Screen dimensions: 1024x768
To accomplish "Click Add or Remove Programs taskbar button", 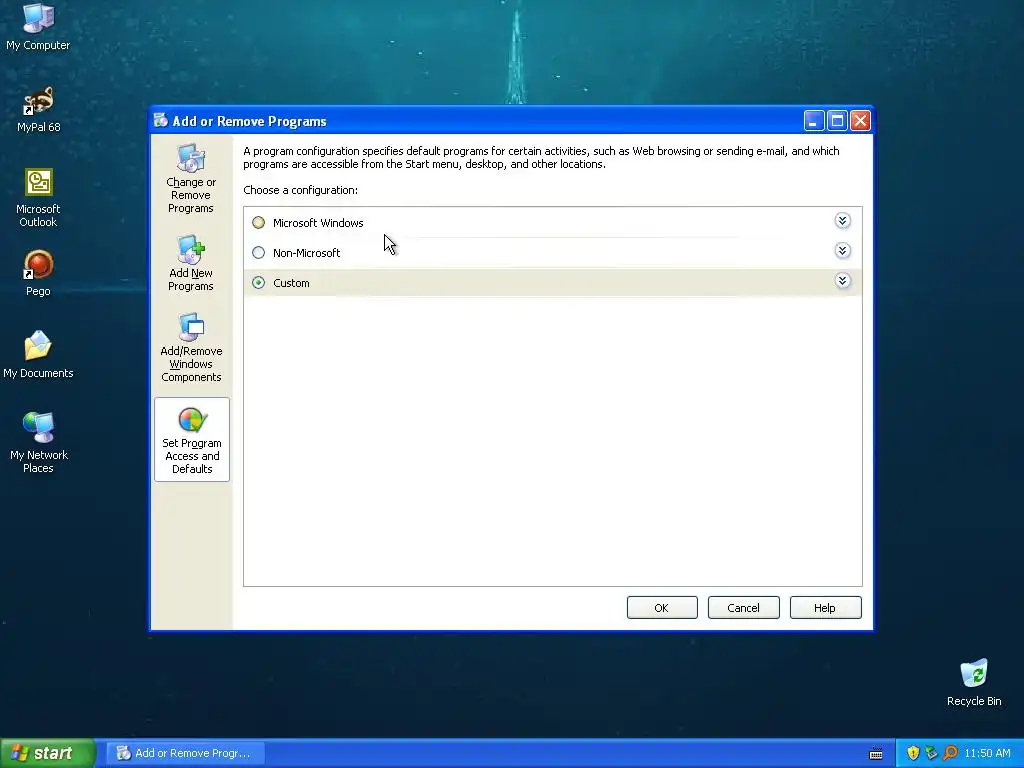I will (x=185, y=753).
